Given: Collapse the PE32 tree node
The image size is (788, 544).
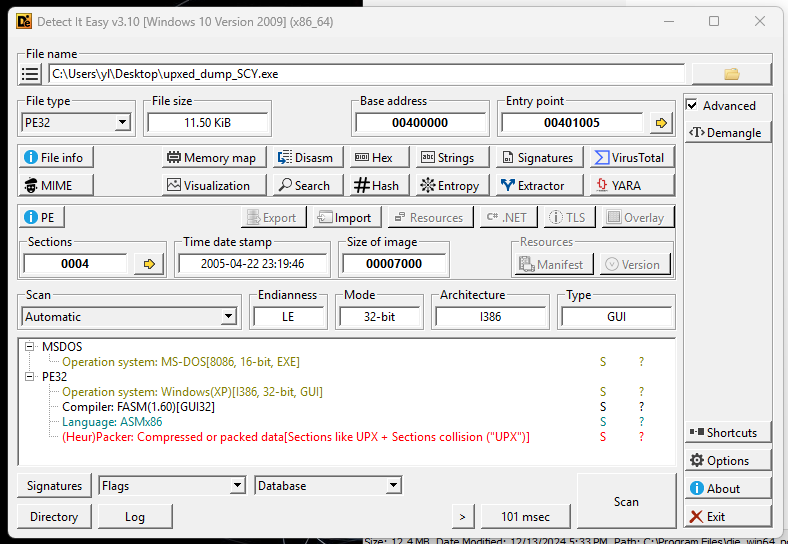Looking at the screenshot, I should coord(30,377).
